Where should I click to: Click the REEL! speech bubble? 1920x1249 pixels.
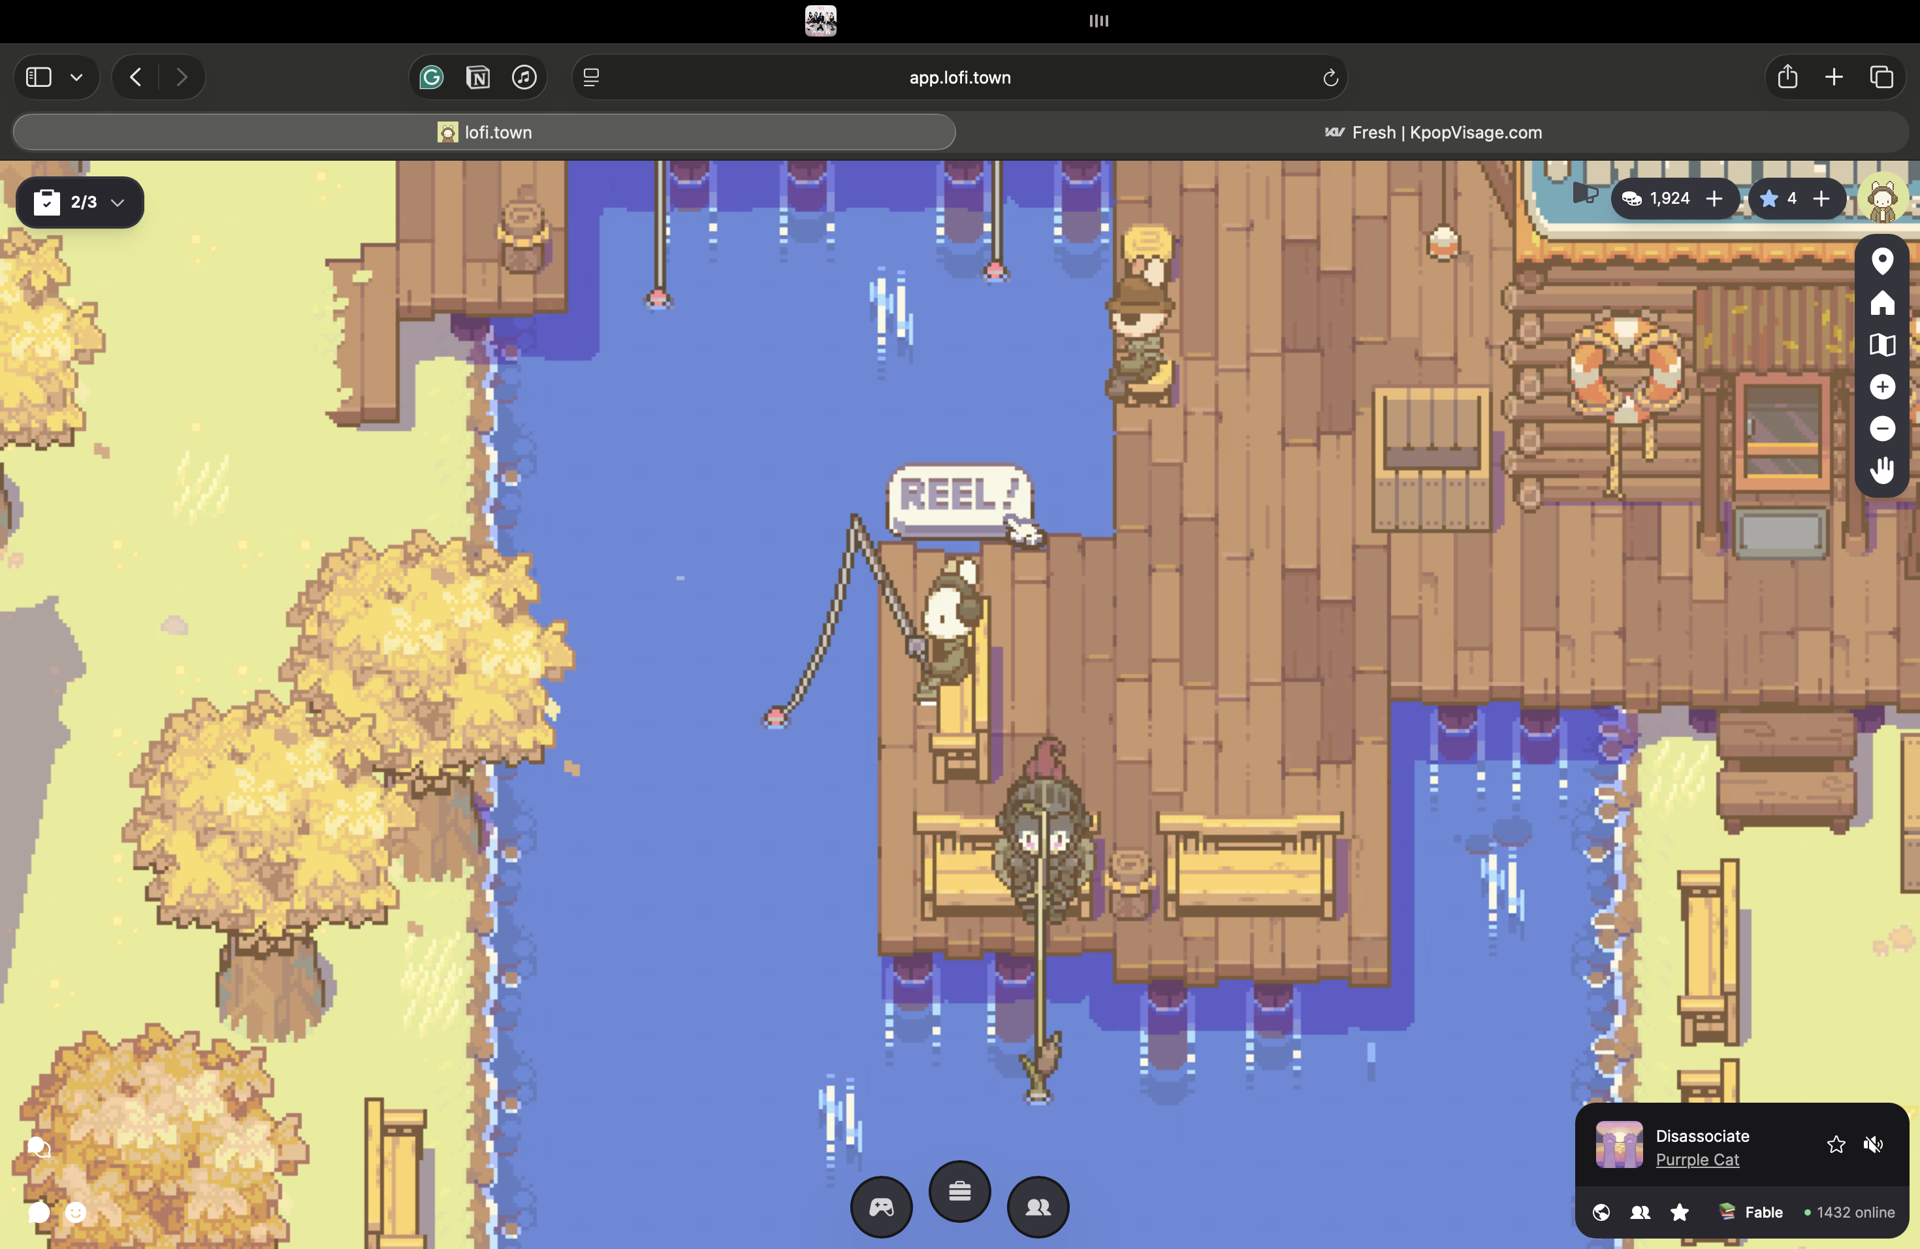959,497
